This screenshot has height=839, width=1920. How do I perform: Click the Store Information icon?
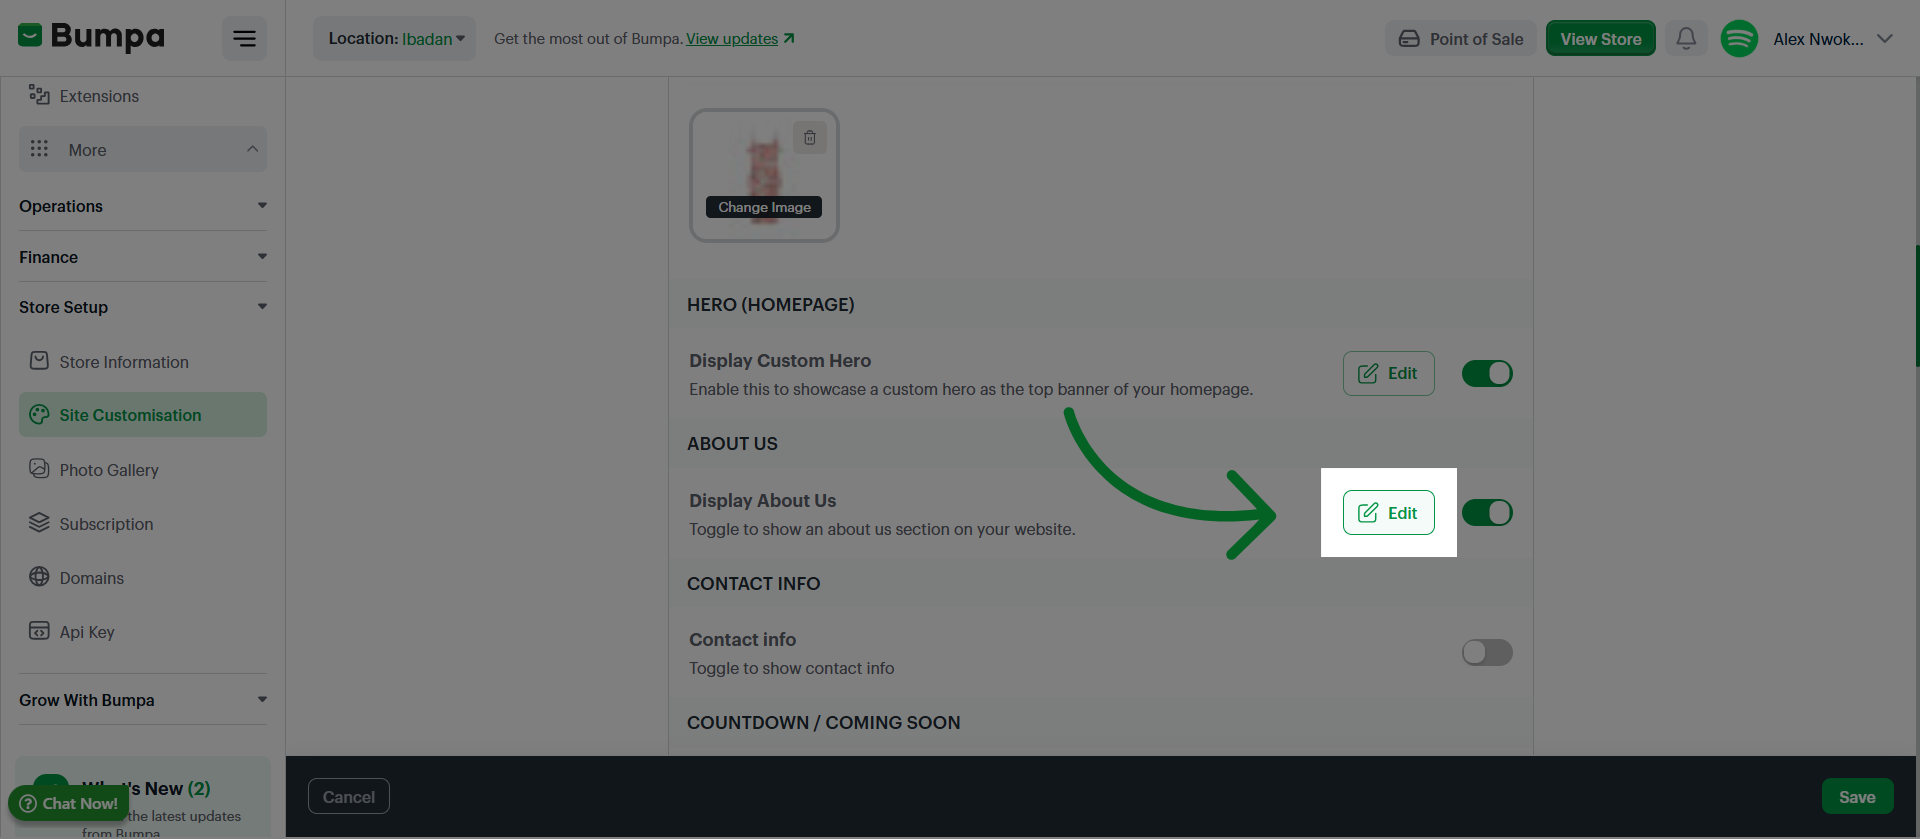[39, 361]
